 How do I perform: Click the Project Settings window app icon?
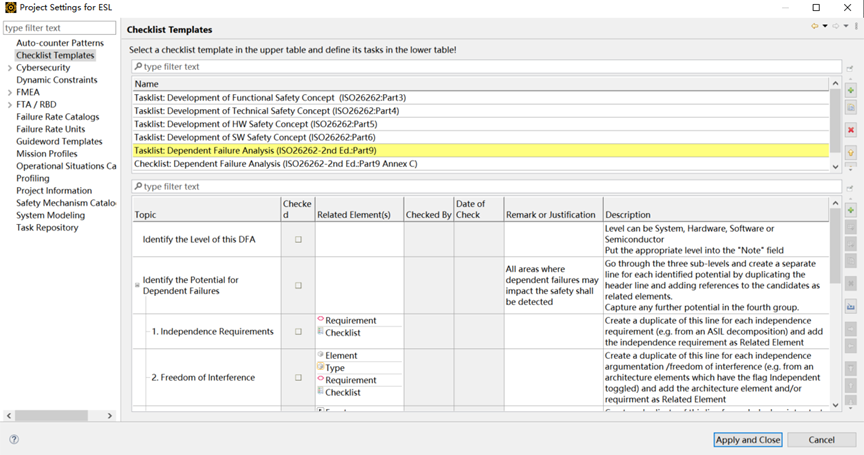click(x=10, y=7)
